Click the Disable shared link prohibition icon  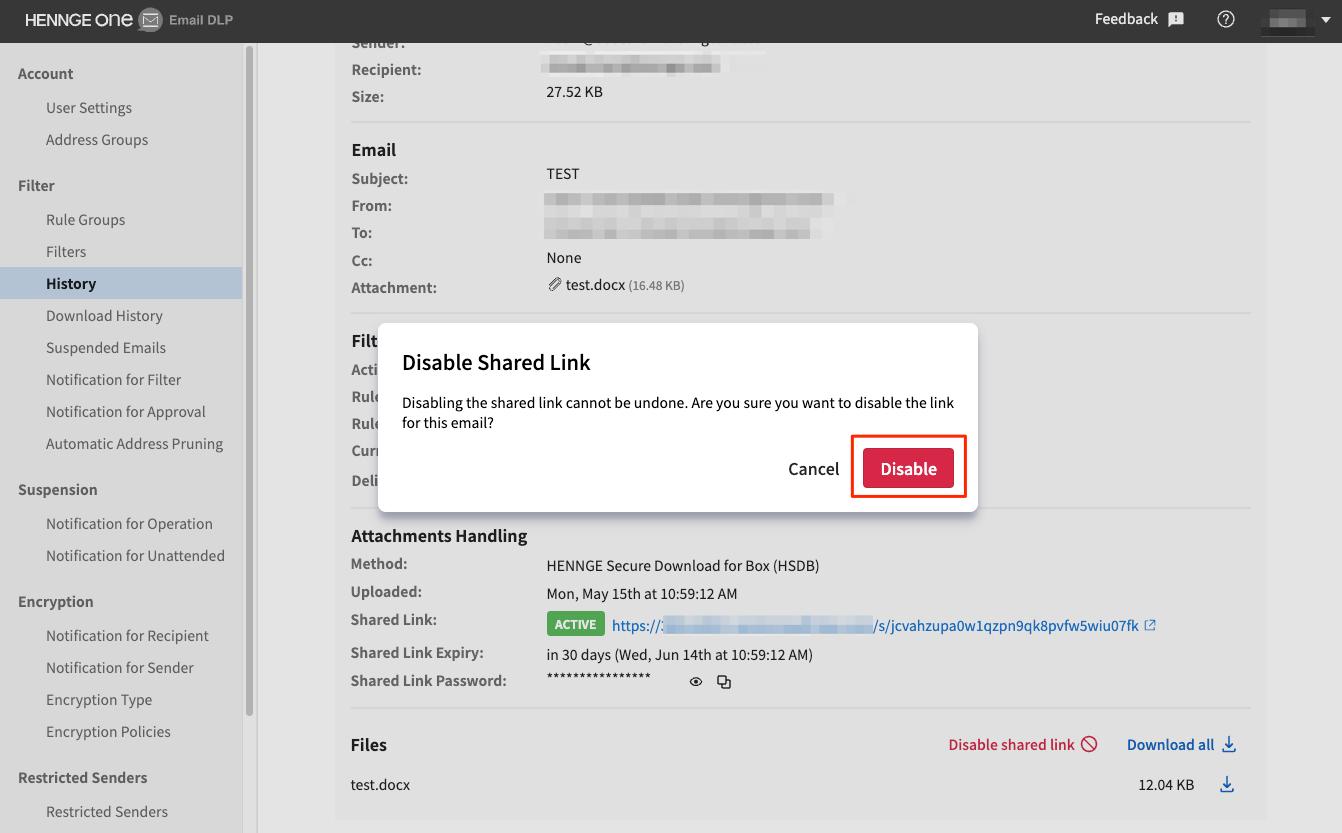[x=1090, y=744]
